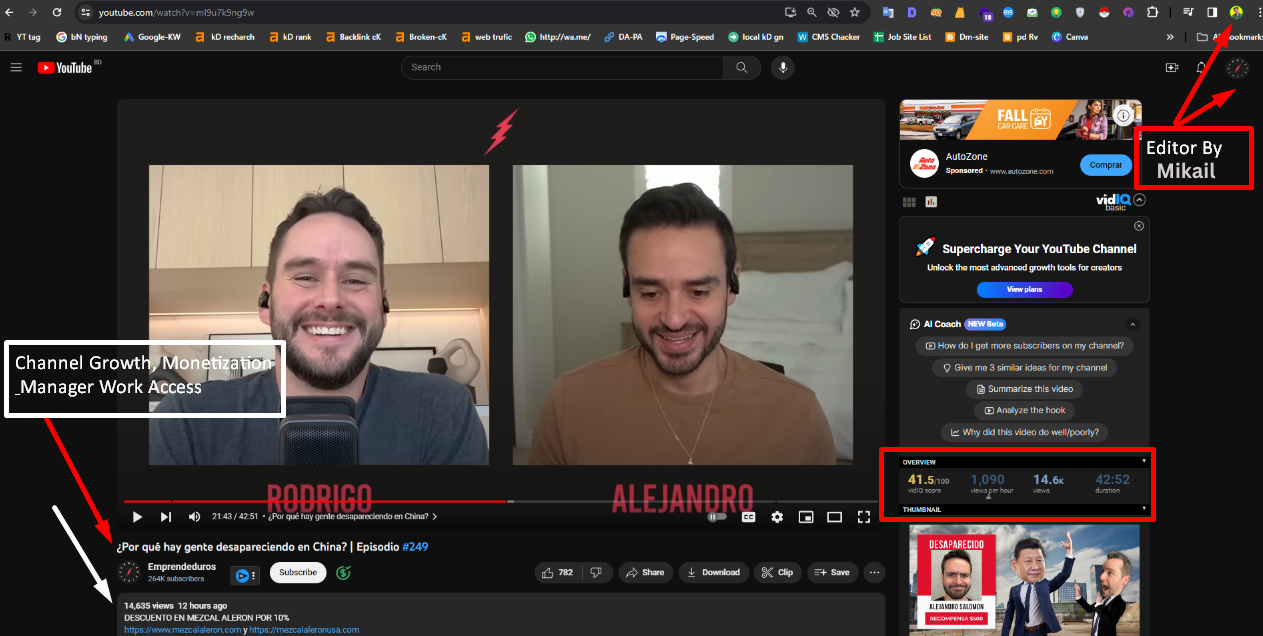Screen dimensions: 1263x636
Task: Open the YouTube hamburger guide menu
Action: tap(16, 67)
